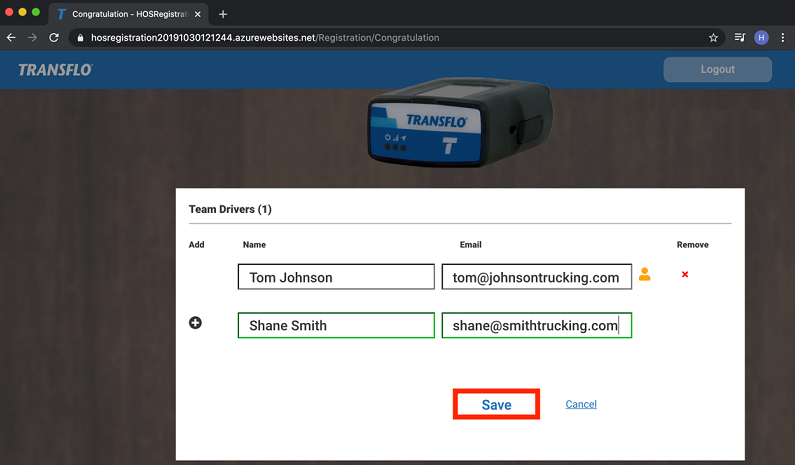The width and height of the screenshot is (795, 465).
Task: Click the TRANSFLO device image
Action: pyautogui.click(x=460, y=122)
